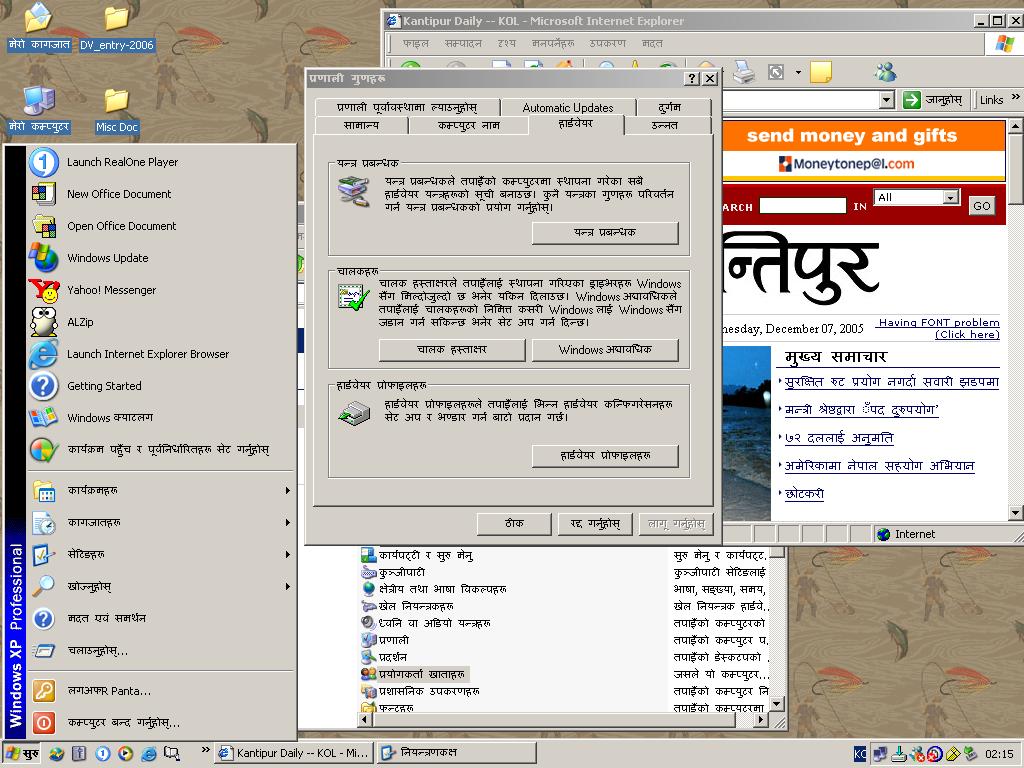Screen dimensions: 1024x768
Task: Launch Internet Explorer Browser shortcut
Action: pos(147,354)
